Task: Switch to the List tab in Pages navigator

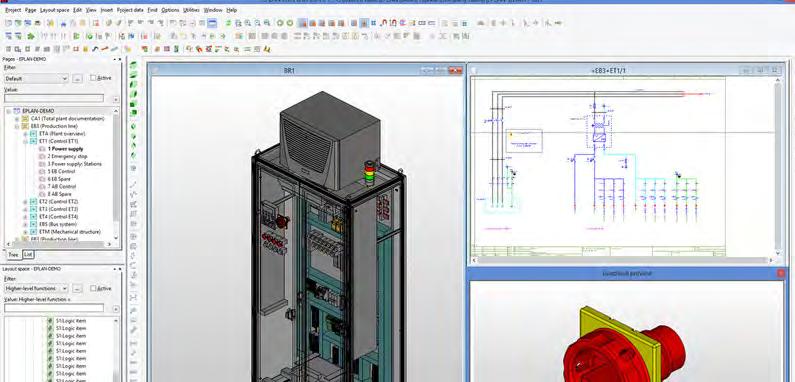Action: (28, 255)
